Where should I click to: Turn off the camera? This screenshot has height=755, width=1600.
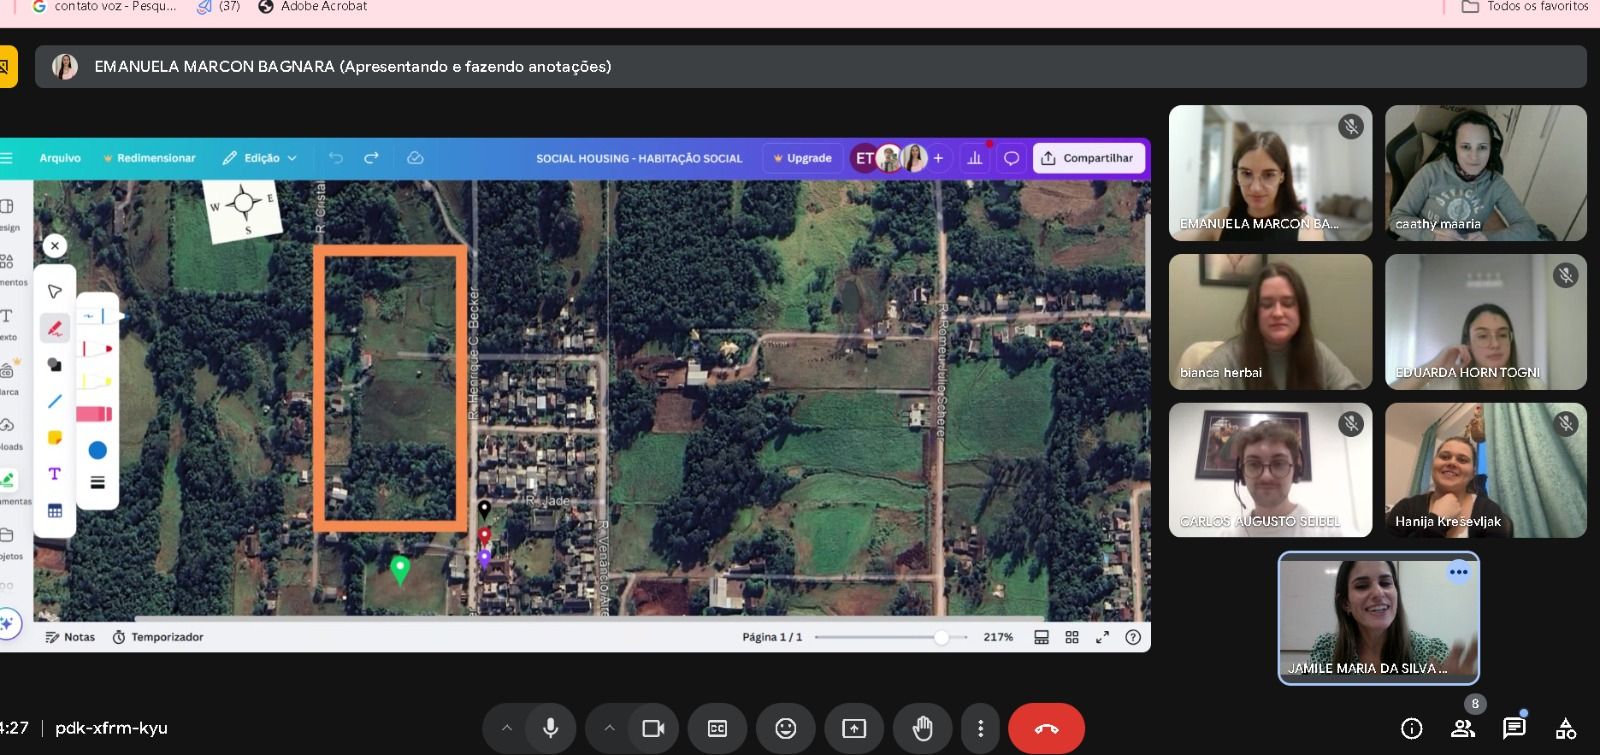tap(653, 728)
